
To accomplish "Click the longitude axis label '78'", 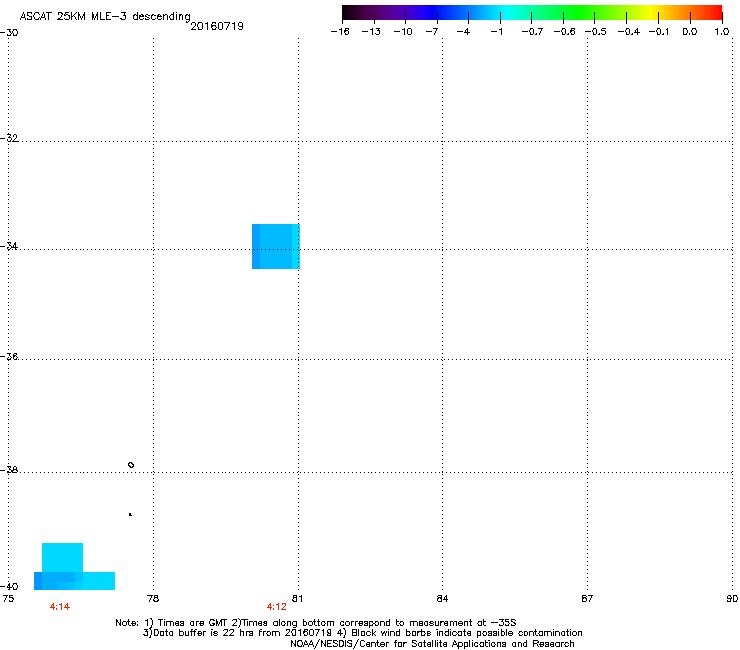I will 153,599.
